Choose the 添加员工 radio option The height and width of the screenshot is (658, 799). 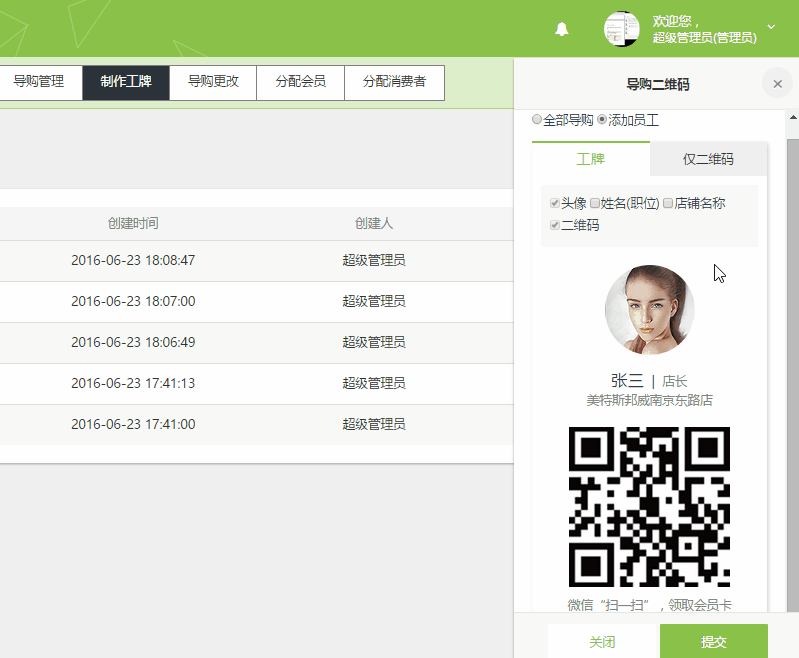602,119
